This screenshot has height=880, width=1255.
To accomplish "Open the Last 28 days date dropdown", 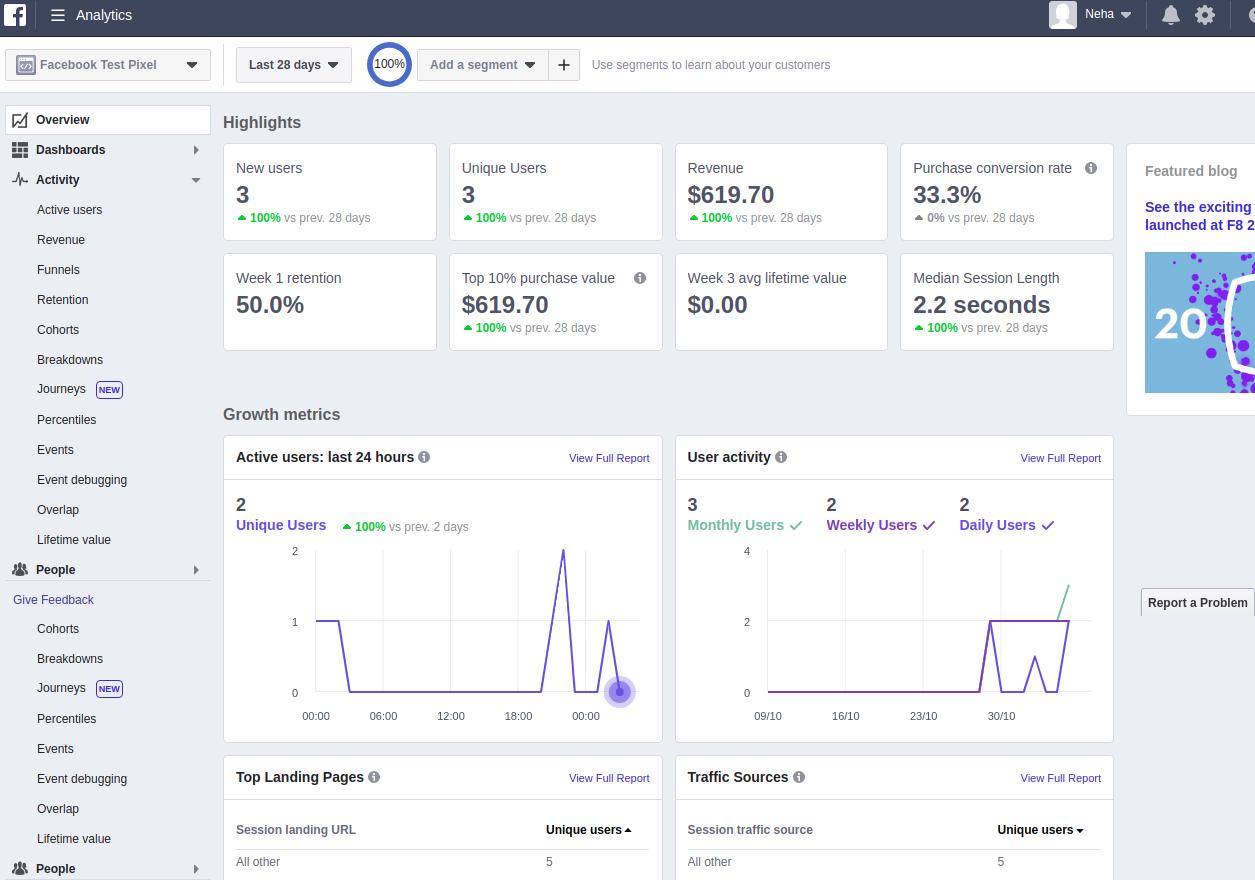I will [x=294, y=65].
